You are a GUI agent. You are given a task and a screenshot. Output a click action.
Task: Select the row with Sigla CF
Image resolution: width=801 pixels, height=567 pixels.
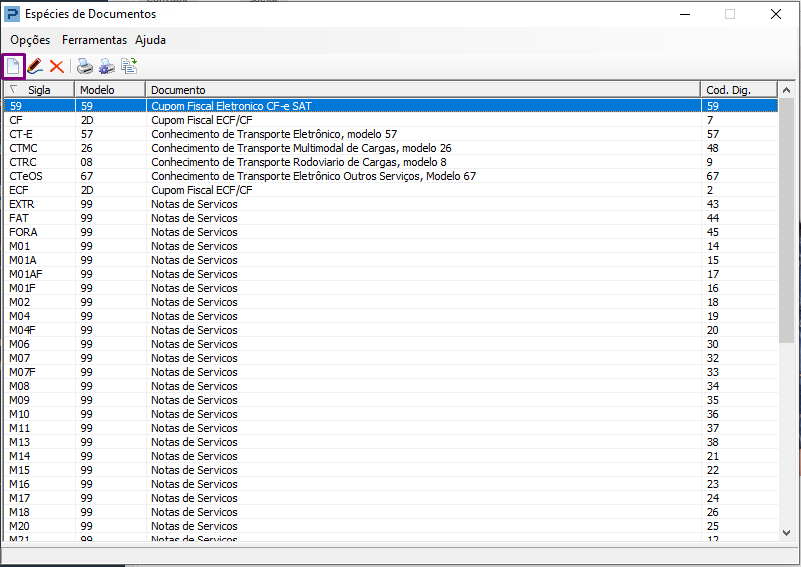(391, 120)
